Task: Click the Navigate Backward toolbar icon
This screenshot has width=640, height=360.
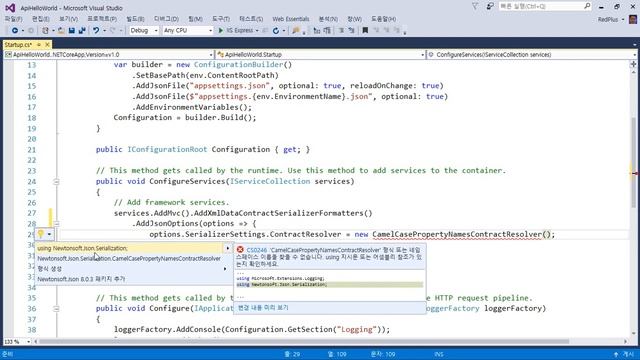Action: click(15, 31)
